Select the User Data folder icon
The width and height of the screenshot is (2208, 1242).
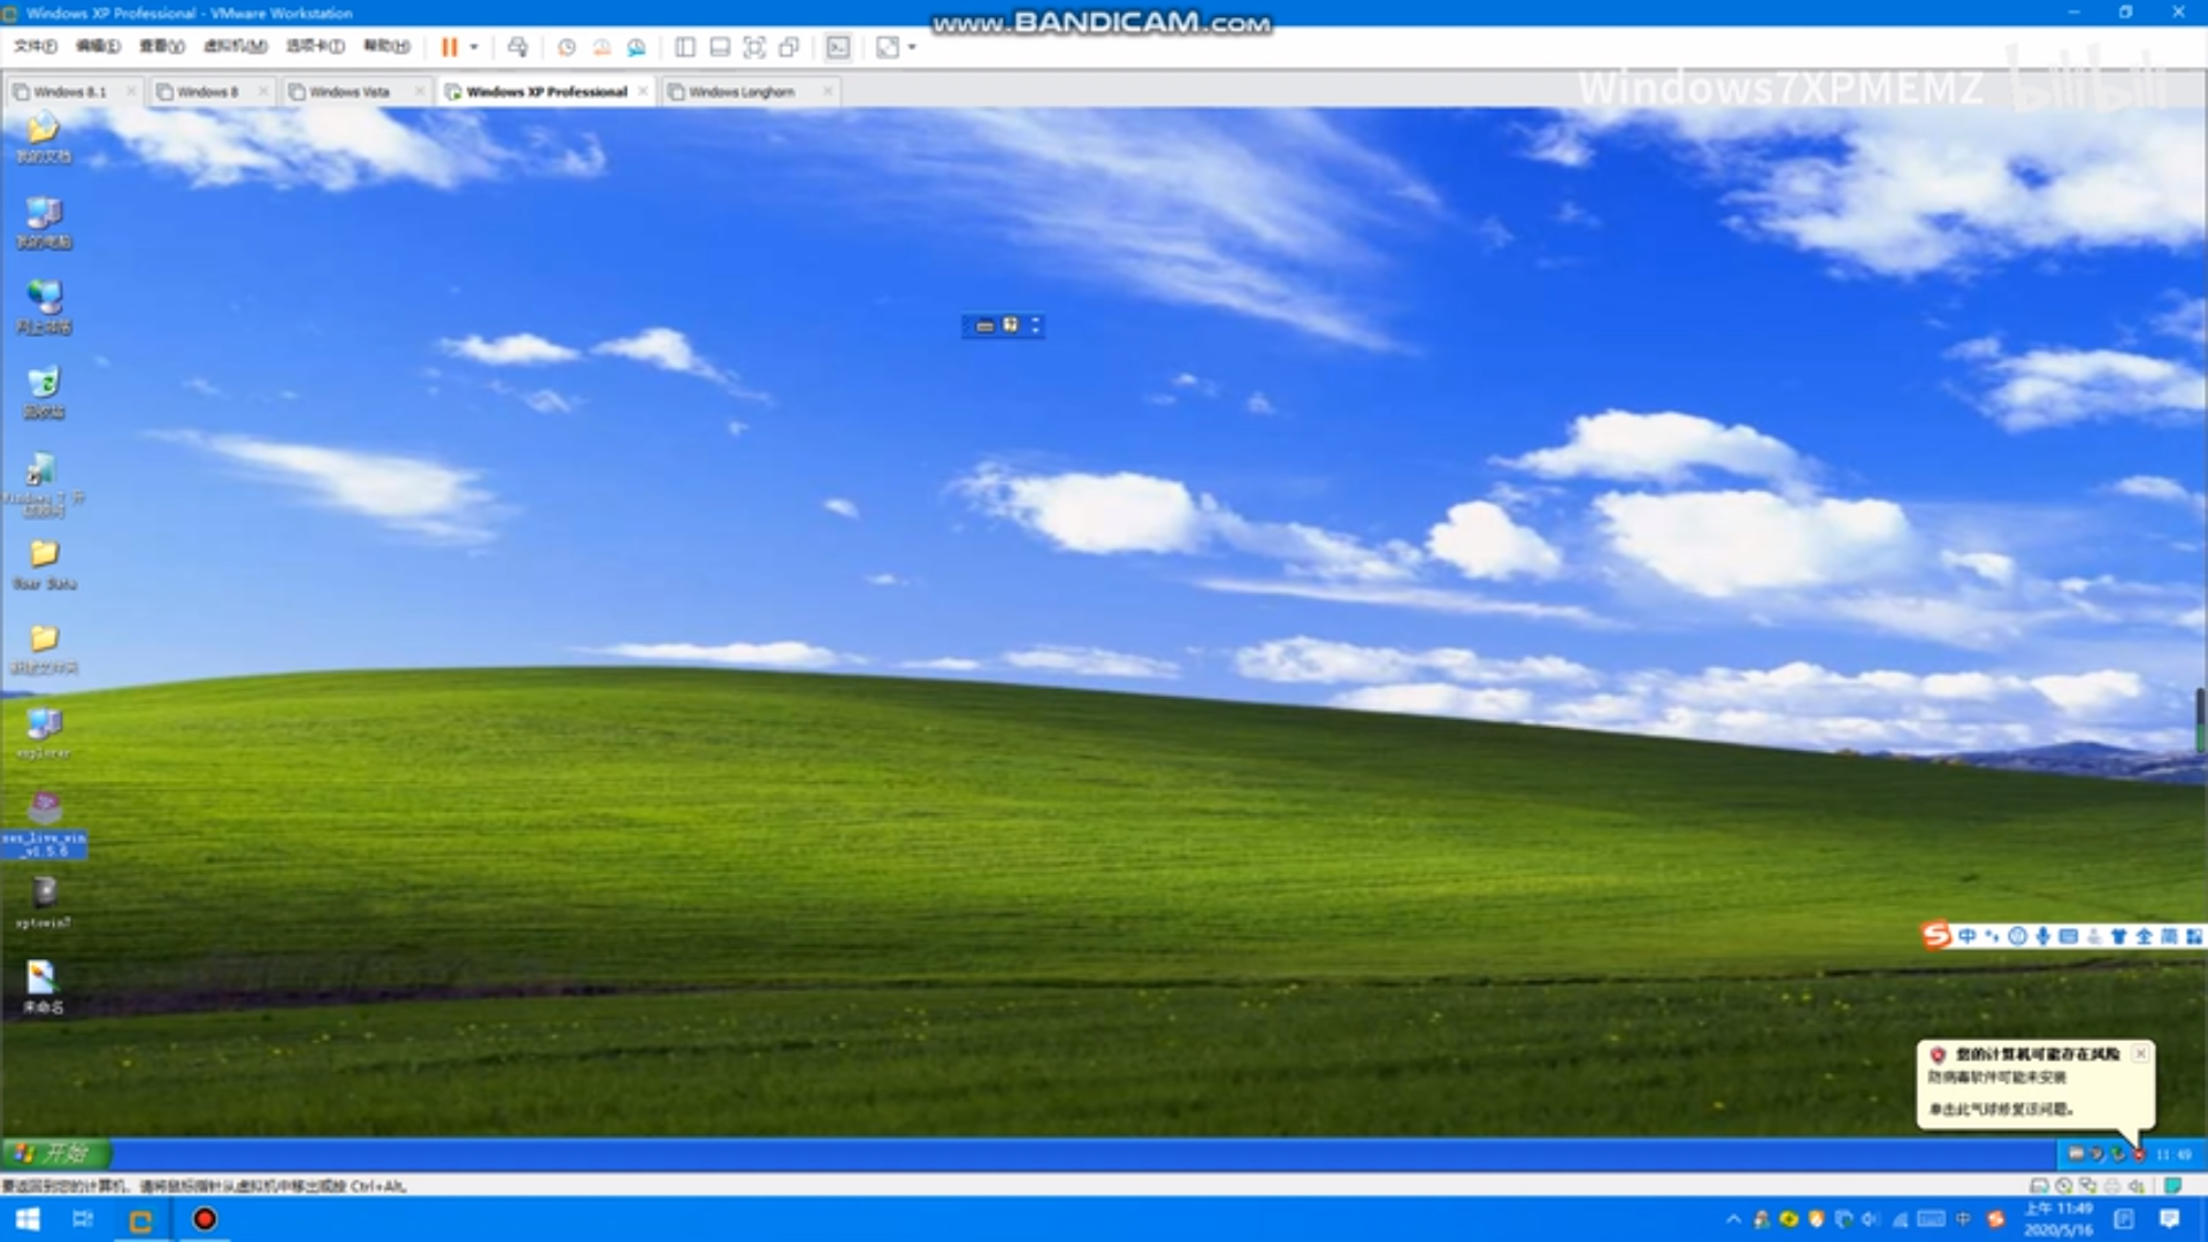click(x=43, y=565)
